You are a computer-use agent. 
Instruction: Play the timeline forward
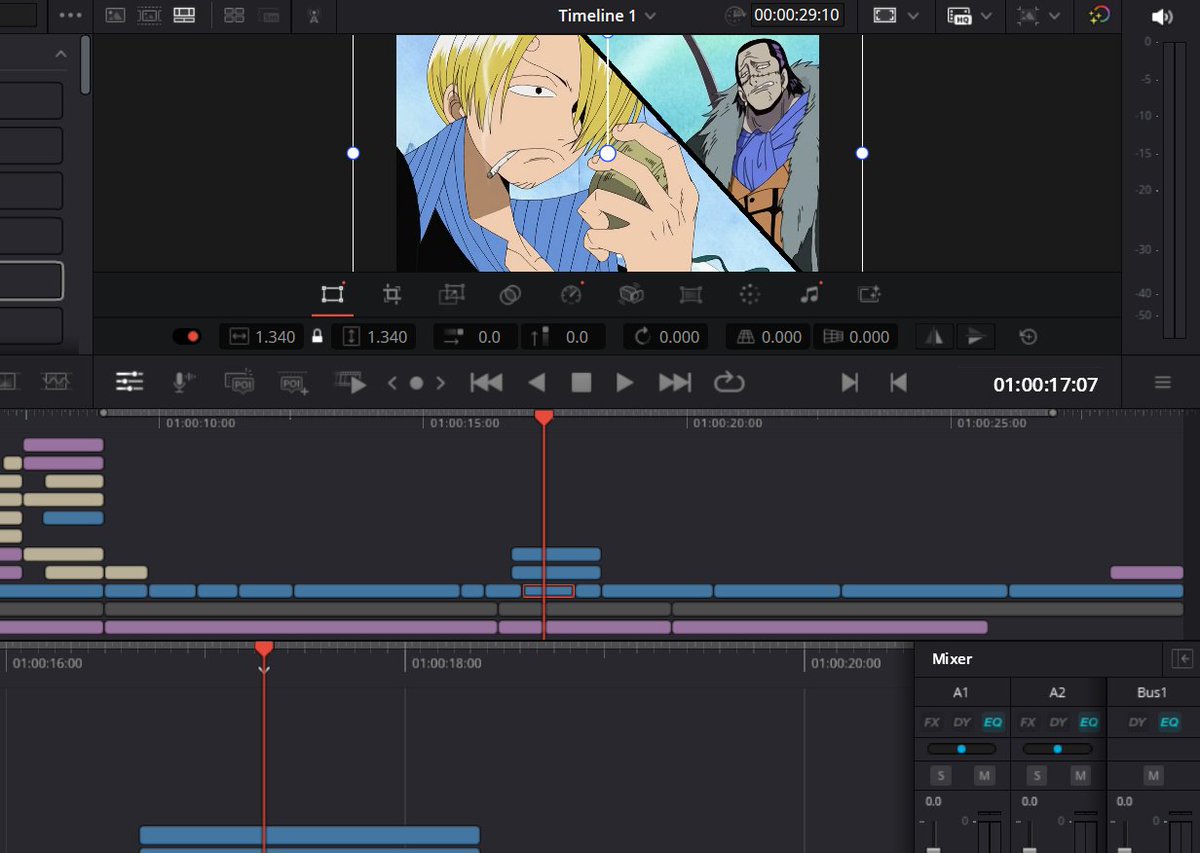point(625,382)
